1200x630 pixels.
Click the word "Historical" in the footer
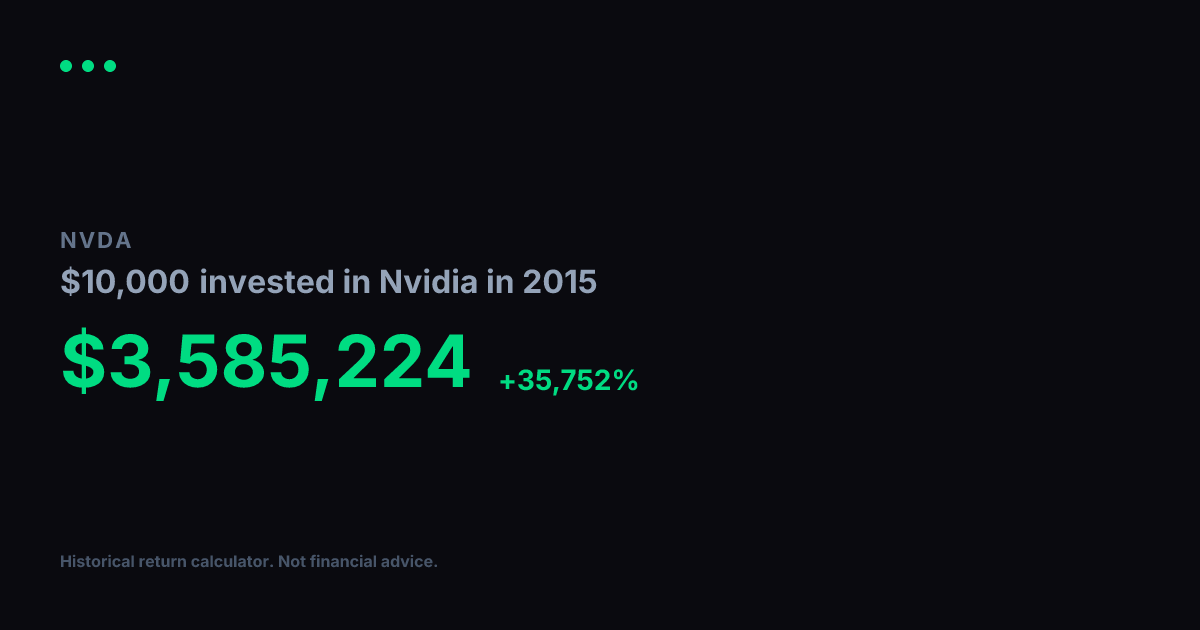pyautogui.click(x=97, y=562)
